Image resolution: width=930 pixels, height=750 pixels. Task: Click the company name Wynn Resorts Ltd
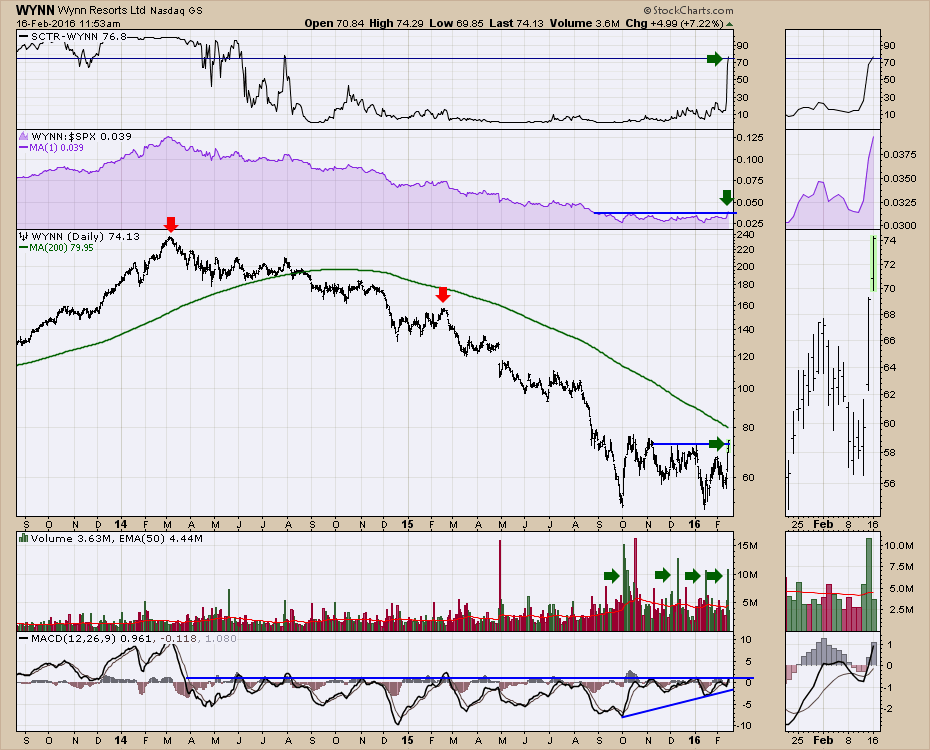click(x=102, y=11)
